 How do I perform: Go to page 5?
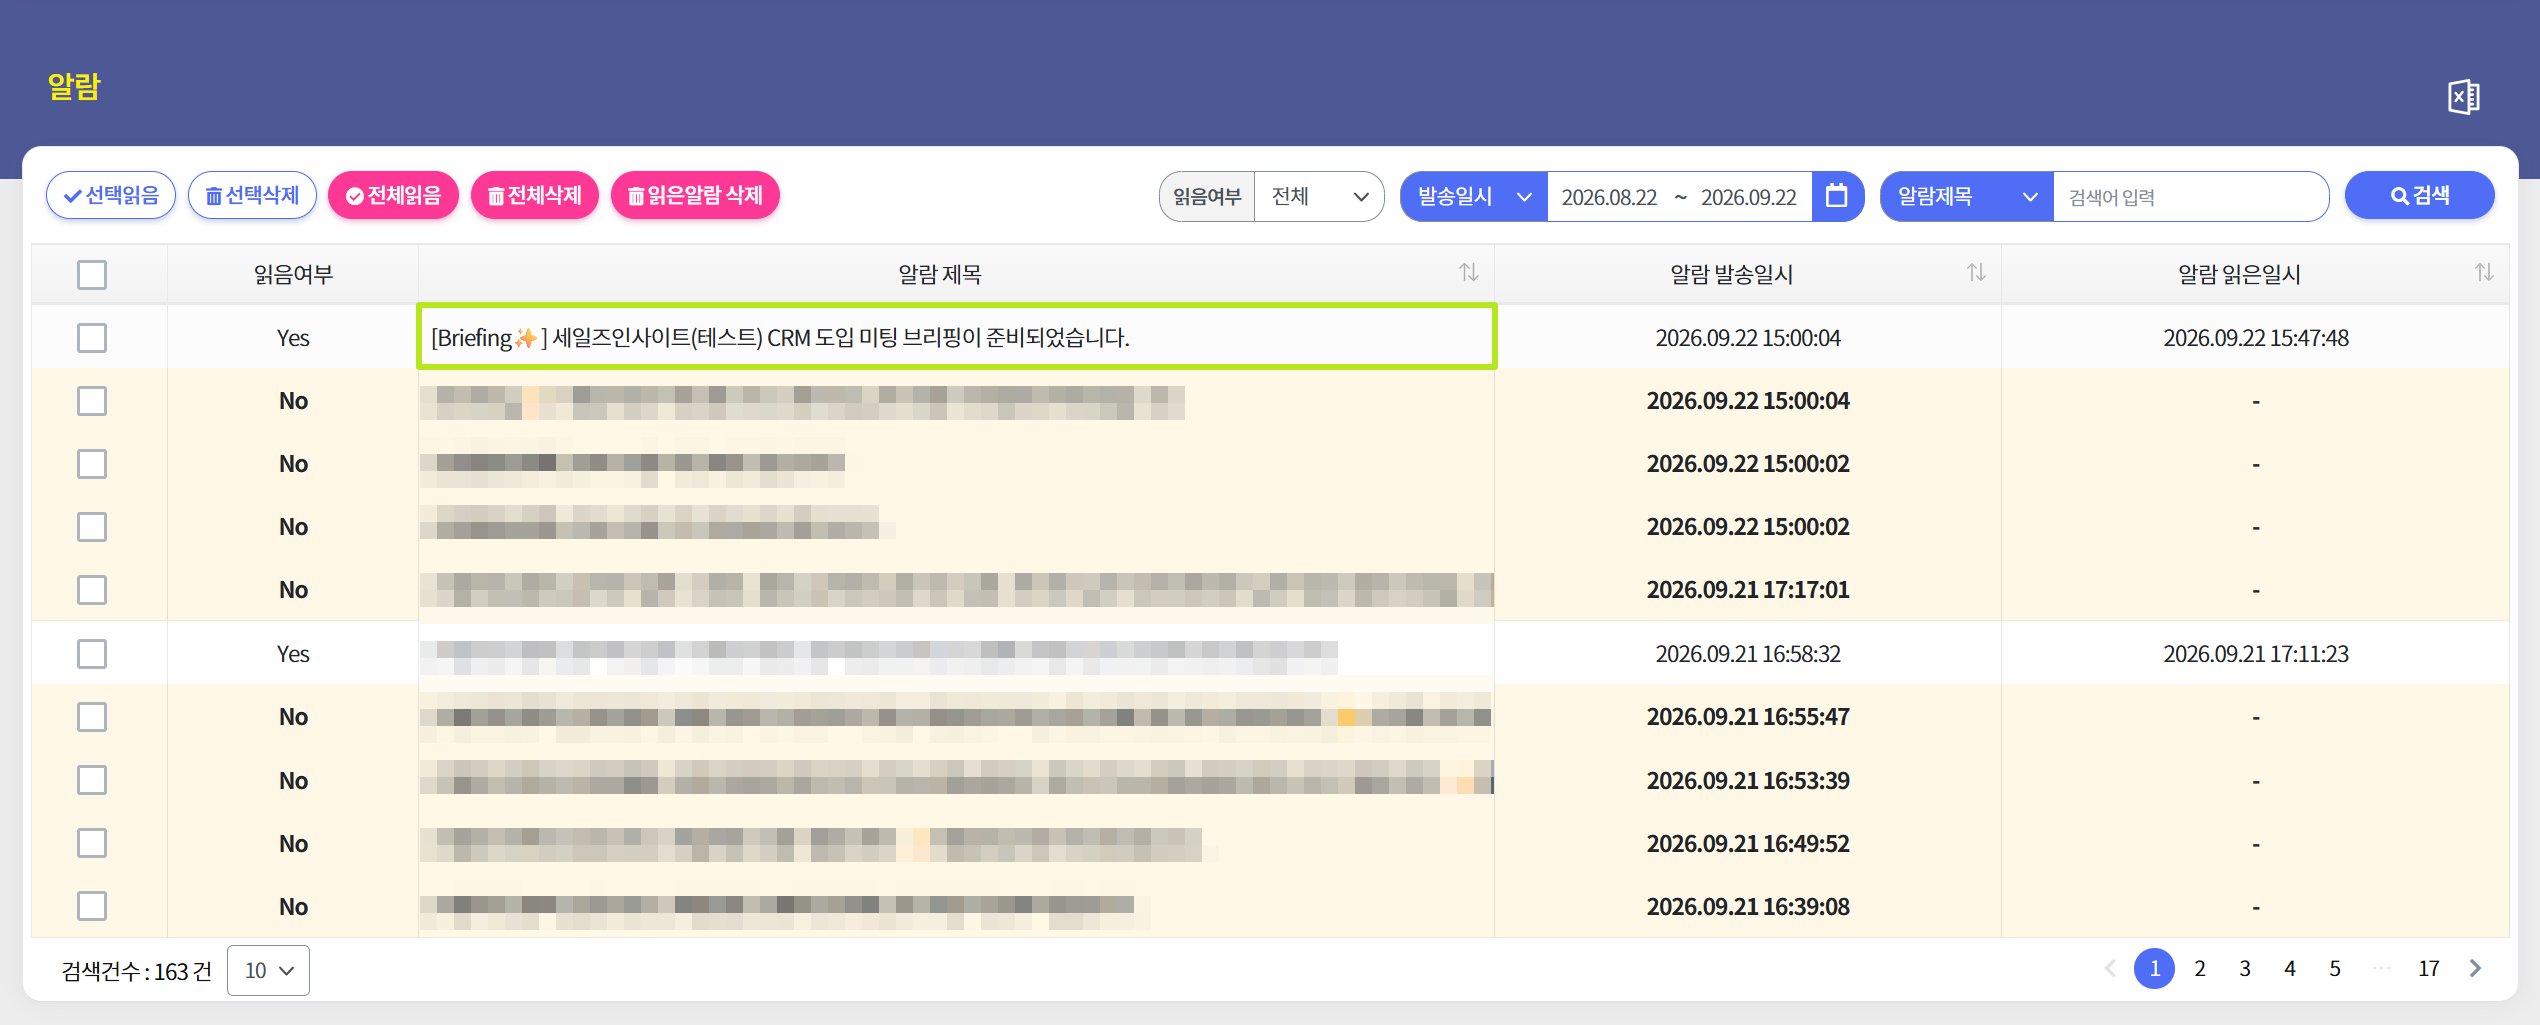coord(2335,968)
